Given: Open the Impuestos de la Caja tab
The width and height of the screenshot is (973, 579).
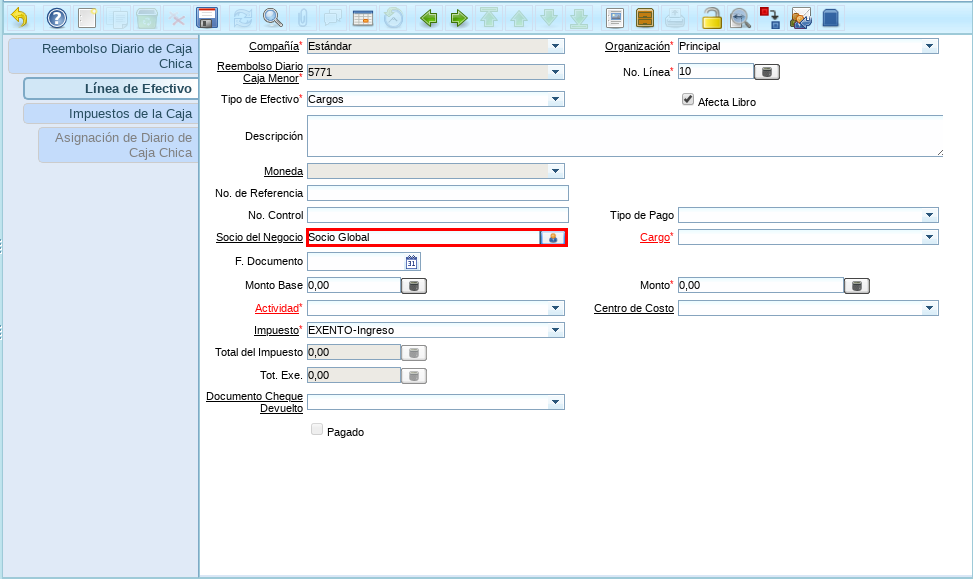Looking at the screenshot, I should pyautogui.click(x=111, y=114).
